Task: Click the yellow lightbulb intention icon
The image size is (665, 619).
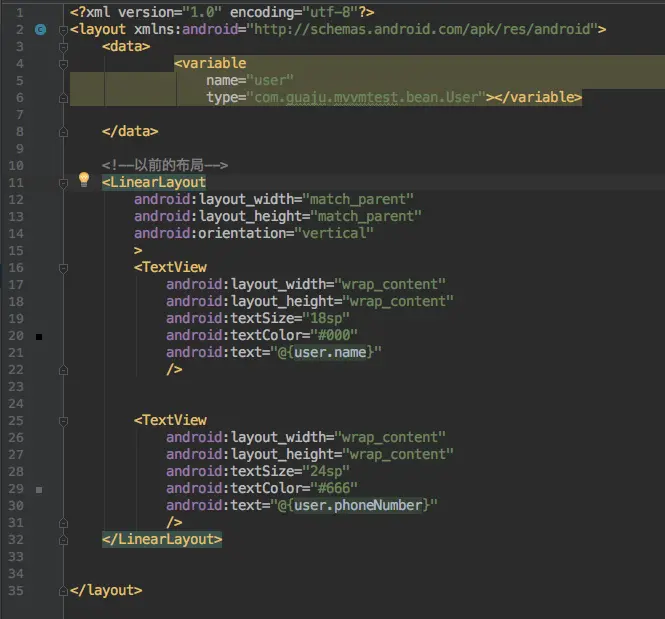Action: click(x=84, y=179)
